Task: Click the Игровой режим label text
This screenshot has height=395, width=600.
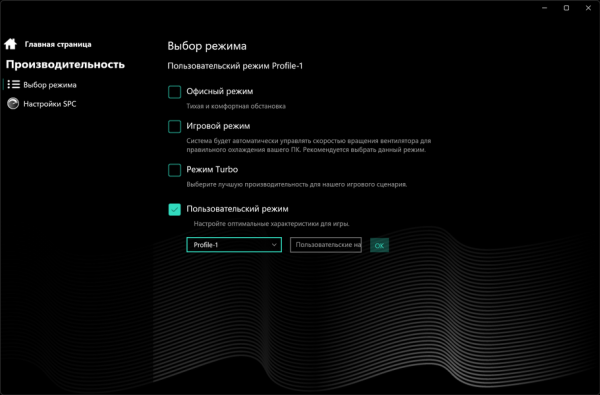Action: tap(218, 126)
